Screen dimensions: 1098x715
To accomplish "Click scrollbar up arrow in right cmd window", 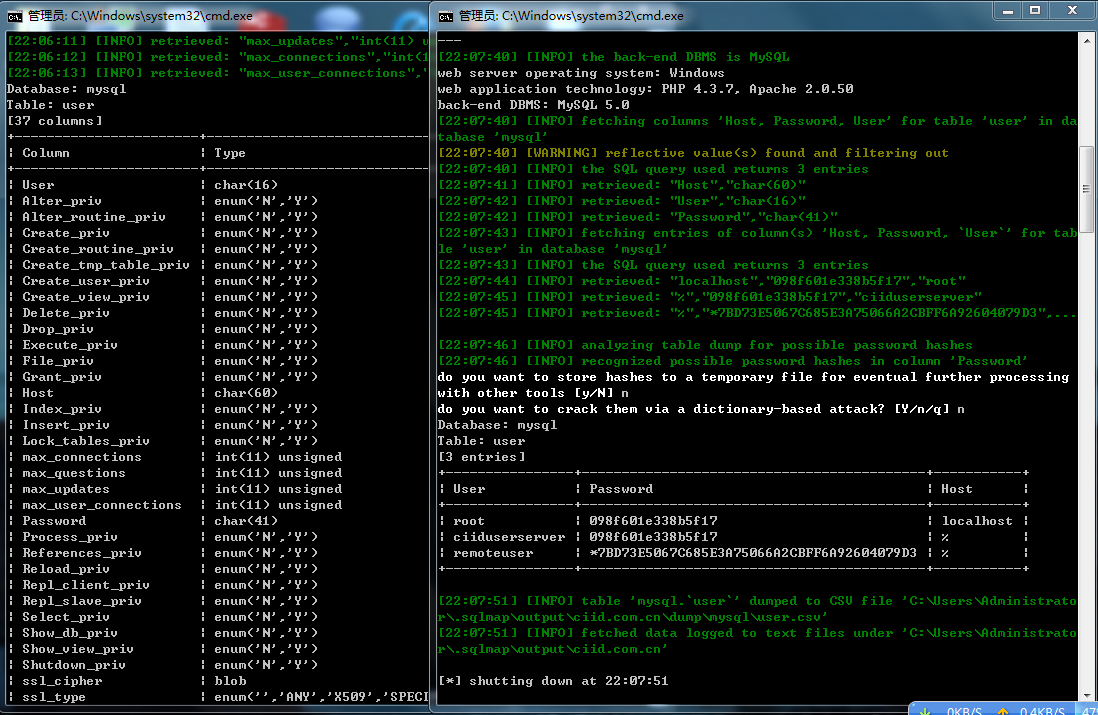I will point(1086,41).
